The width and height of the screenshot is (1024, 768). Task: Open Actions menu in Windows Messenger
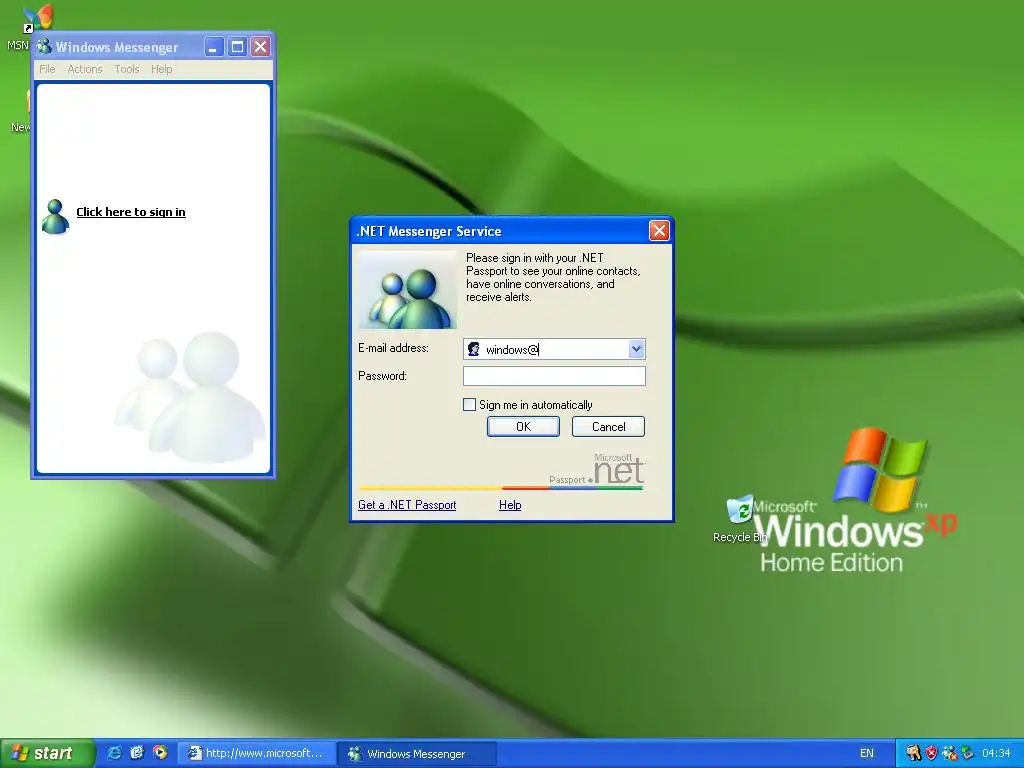tap(85, 69)
